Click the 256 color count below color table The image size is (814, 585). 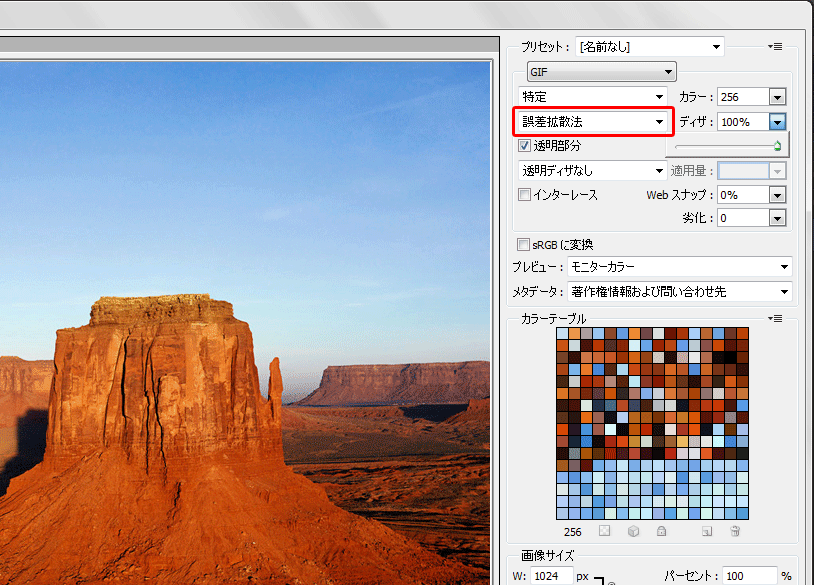(x=573, y=532)
